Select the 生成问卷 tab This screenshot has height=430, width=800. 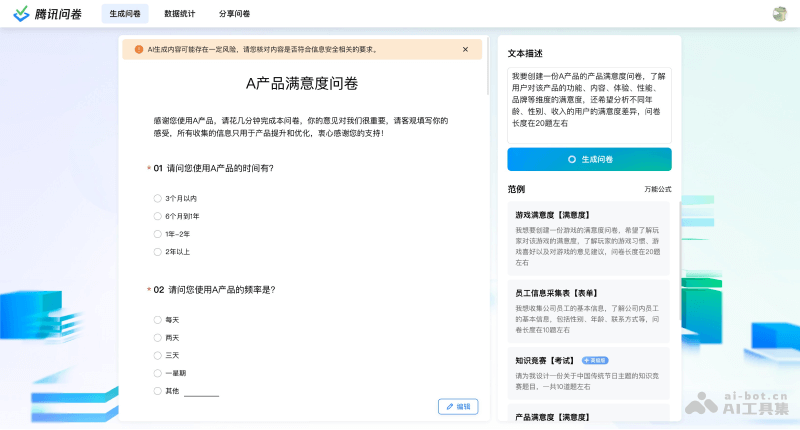tap(125, 14)
